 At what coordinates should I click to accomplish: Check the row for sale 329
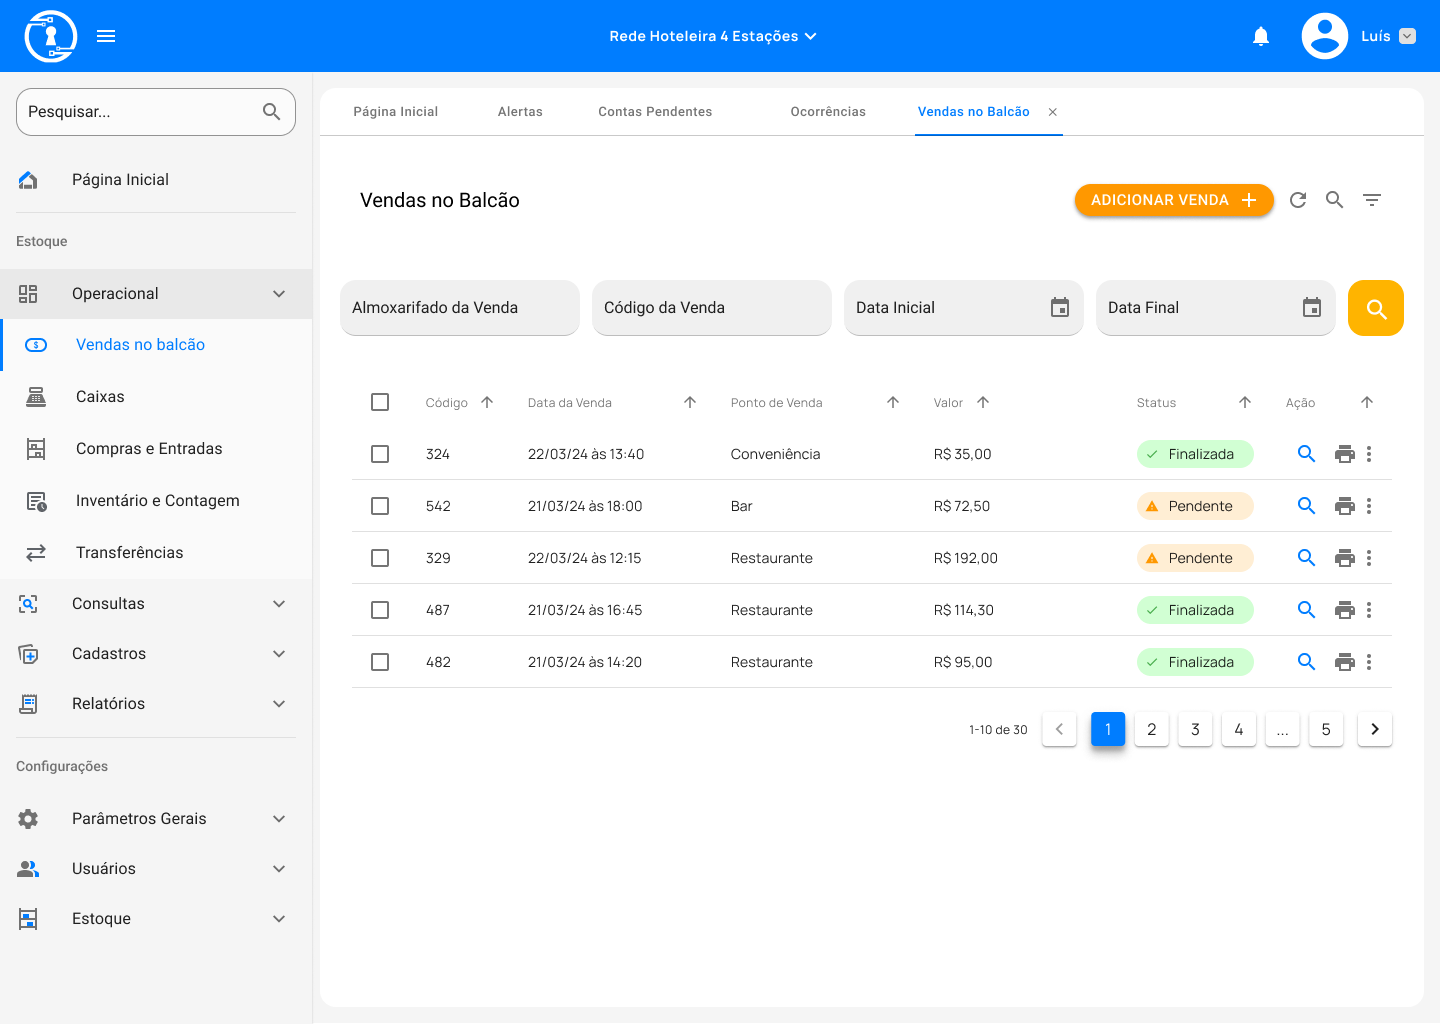pos(380,558)
